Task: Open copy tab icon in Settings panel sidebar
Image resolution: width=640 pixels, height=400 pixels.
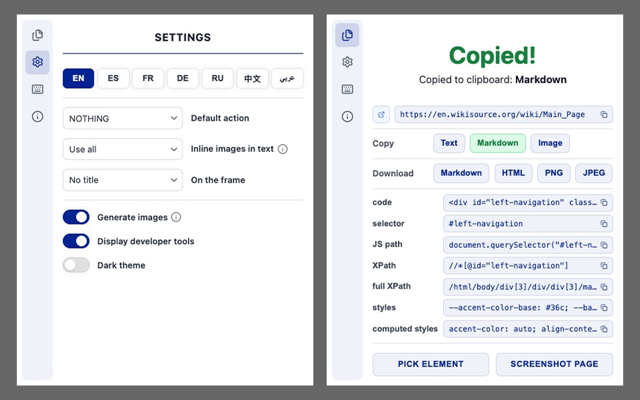Action: (38, 35)
